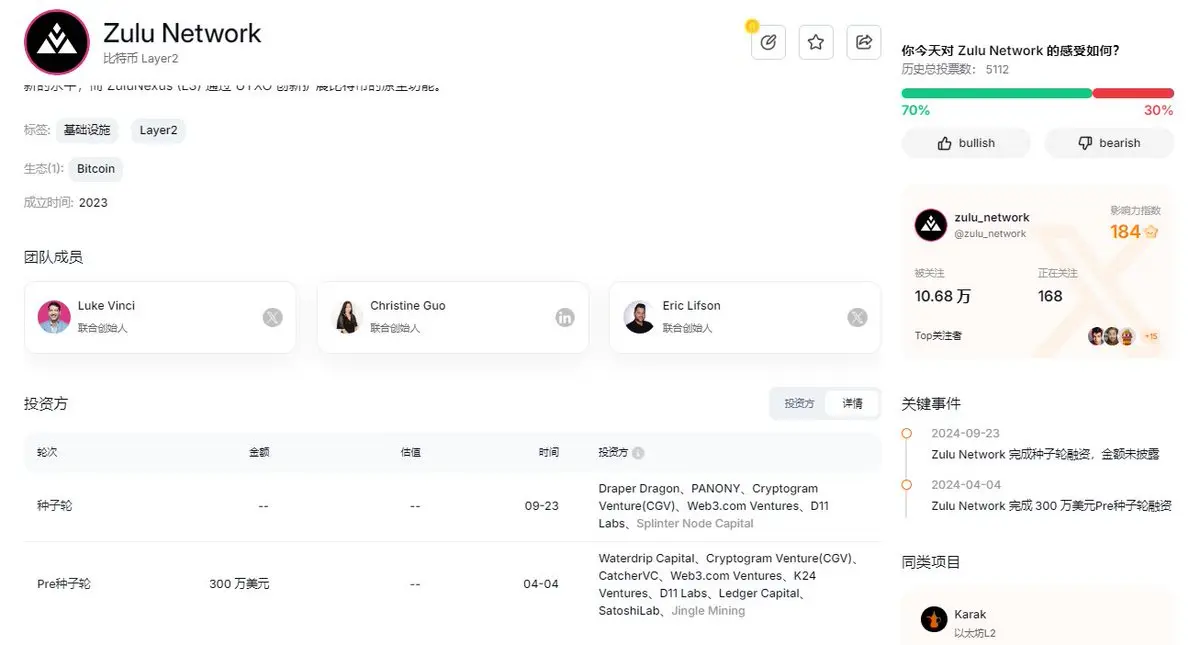
Task: Click the sentiment vote progress bar
Action: pyautogui.click(x=1037, y=93)
